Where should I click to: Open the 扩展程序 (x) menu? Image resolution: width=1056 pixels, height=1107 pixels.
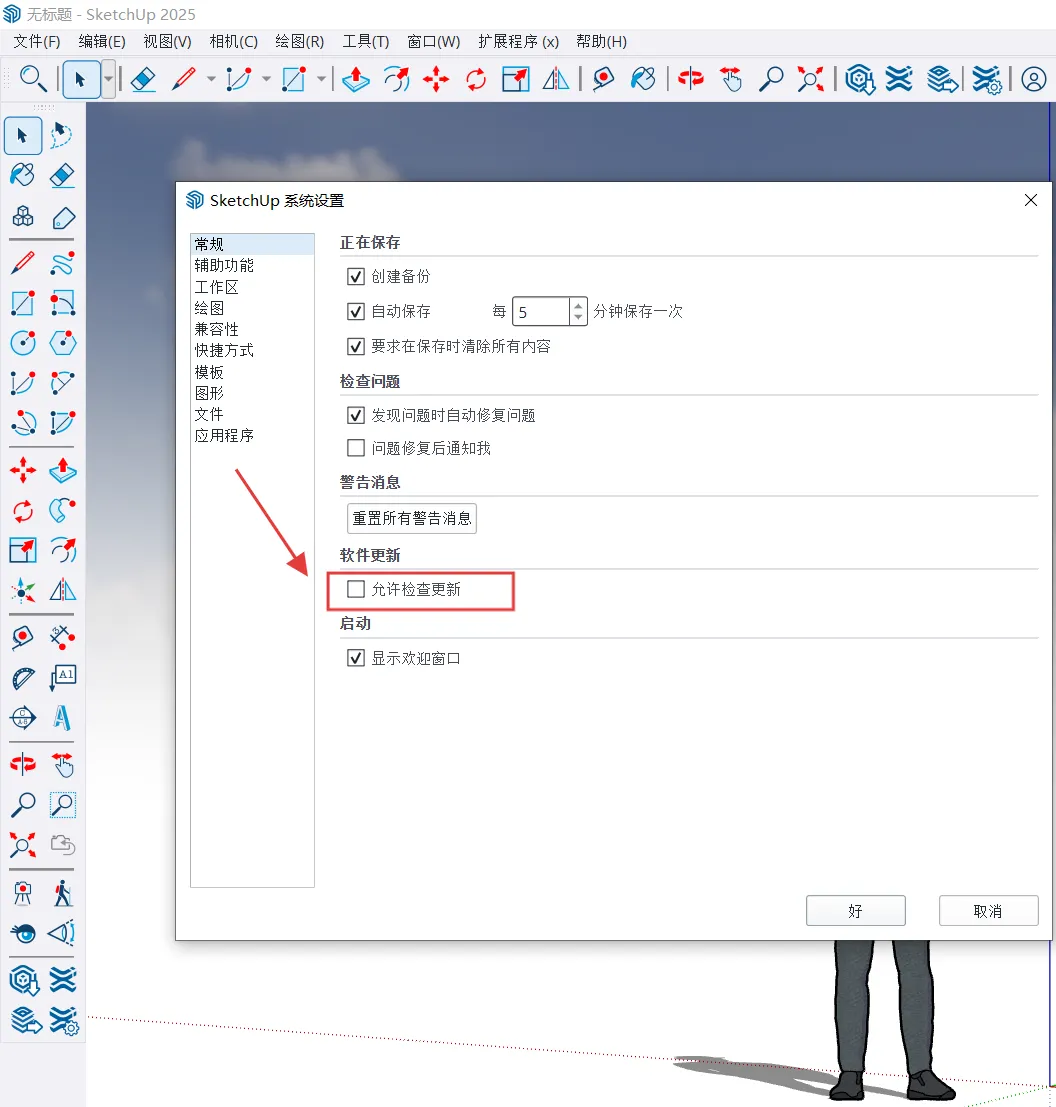[x=518, y=42]
